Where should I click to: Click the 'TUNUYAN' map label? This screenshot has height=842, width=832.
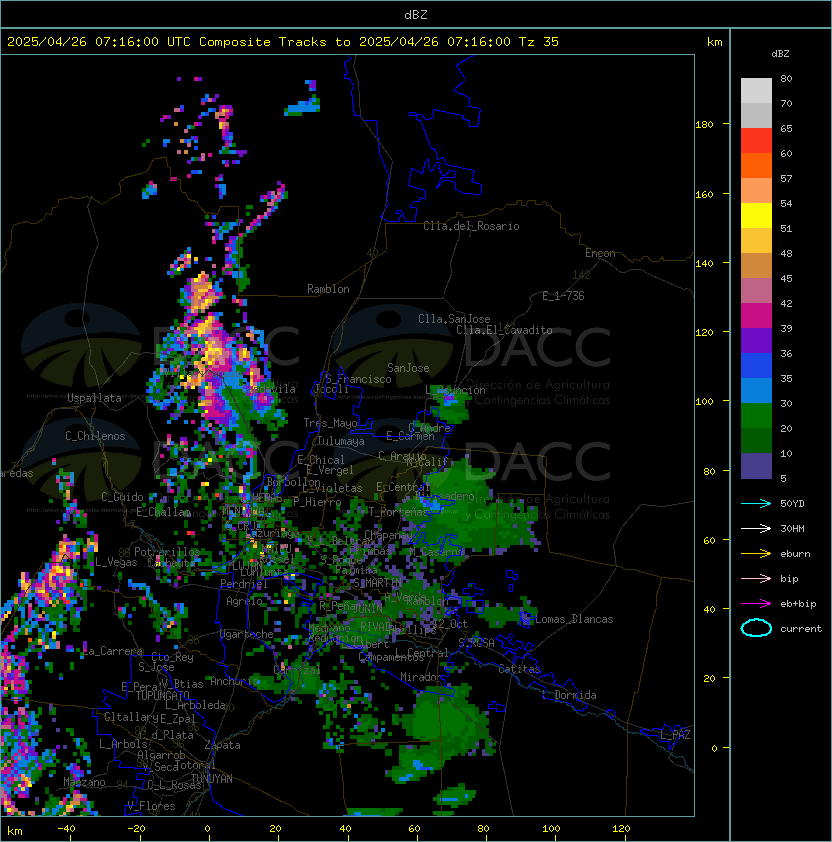(211, 779)
